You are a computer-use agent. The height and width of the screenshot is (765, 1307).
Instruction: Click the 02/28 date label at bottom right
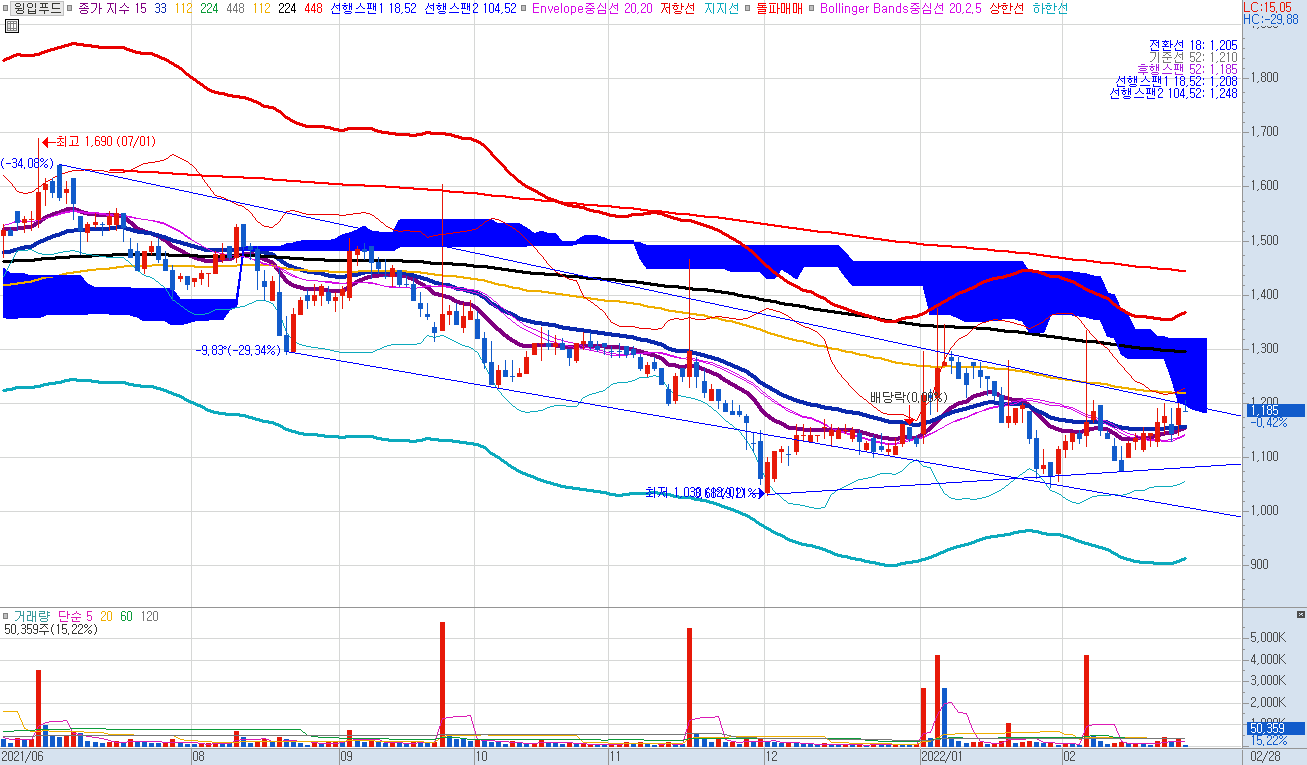pyautogui.click(x=1265, y=757)
